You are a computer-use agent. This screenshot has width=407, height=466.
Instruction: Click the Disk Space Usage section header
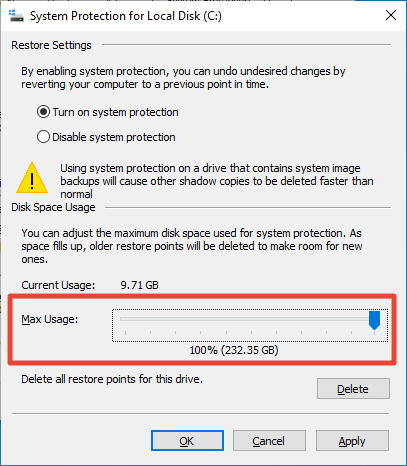coord(53,207)
